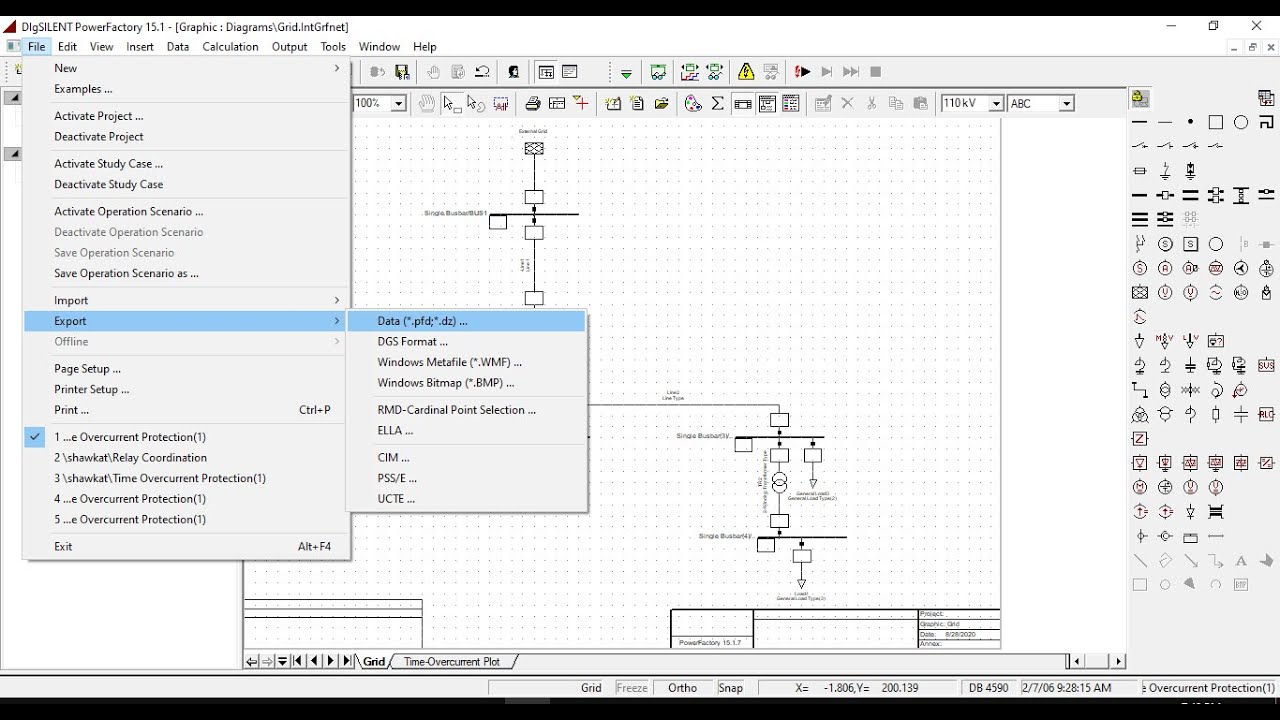
Task: Click the yellow lightning short-circuit calculation icon
Action: (x=746, y=72)
